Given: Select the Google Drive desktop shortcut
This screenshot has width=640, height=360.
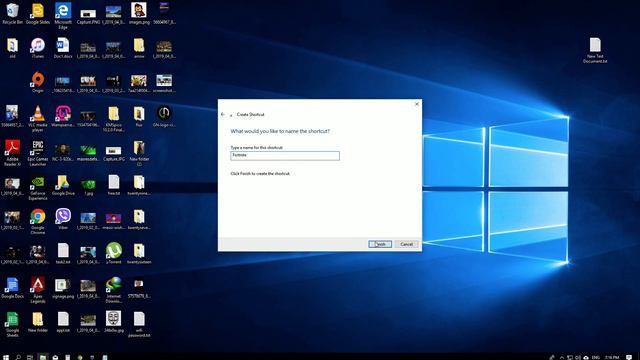Looking at the screenshot, I should (63, 185).
